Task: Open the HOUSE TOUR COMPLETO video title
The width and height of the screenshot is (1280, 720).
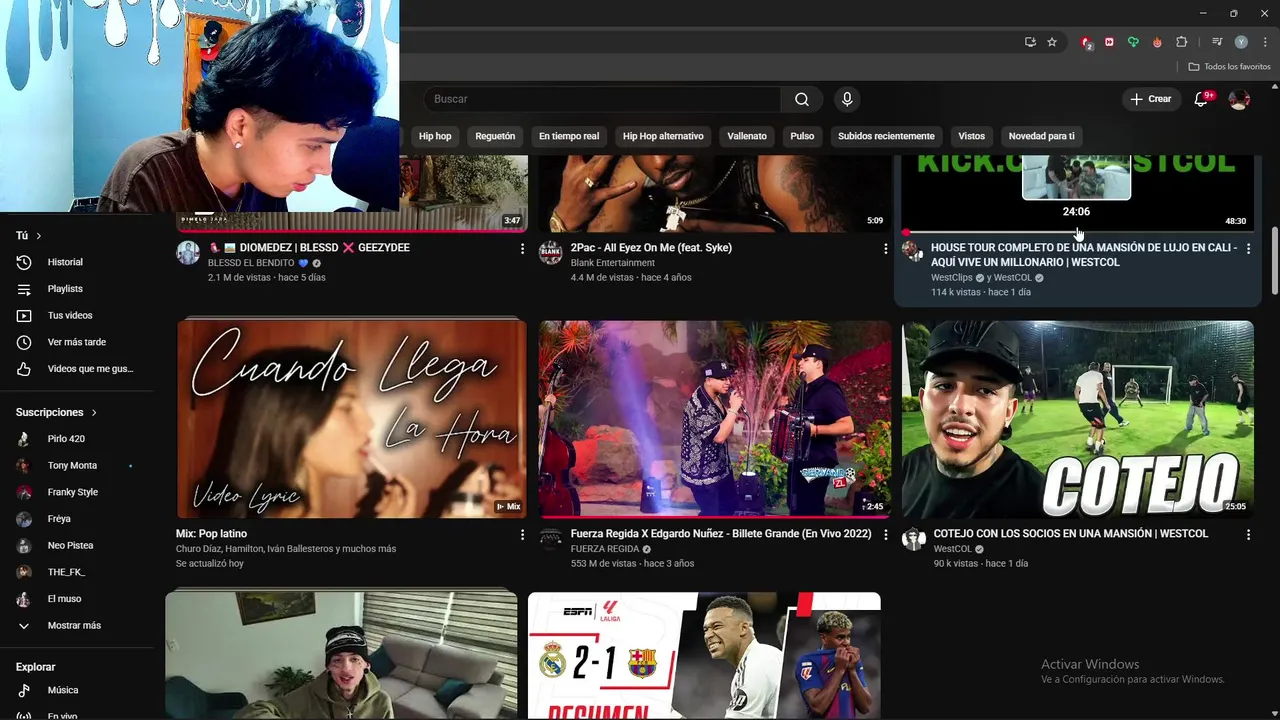Action: coord(1083,255)
